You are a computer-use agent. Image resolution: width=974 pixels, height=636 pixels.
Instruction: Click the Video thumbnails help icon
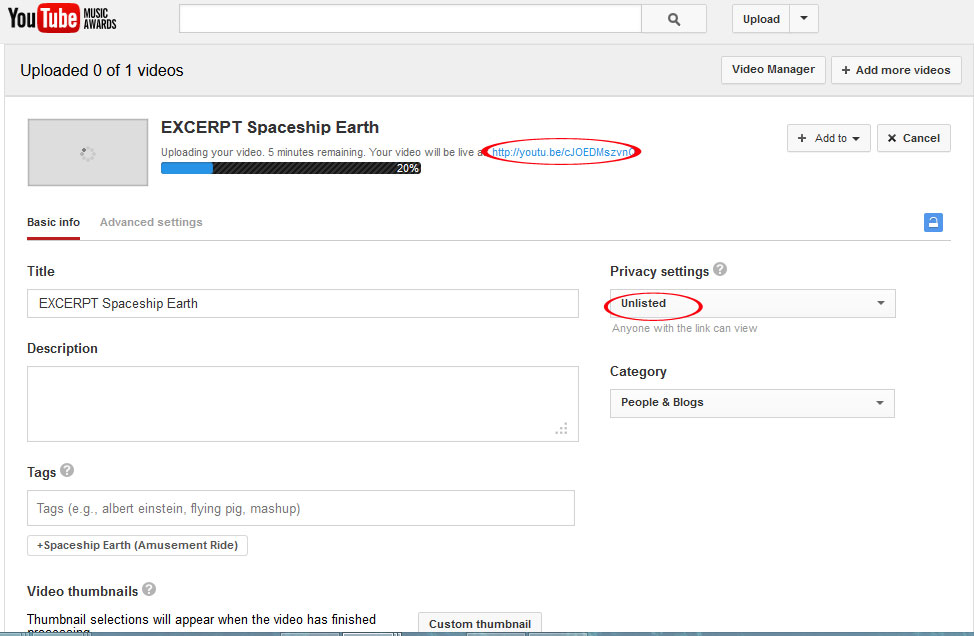tap(149, 589)
